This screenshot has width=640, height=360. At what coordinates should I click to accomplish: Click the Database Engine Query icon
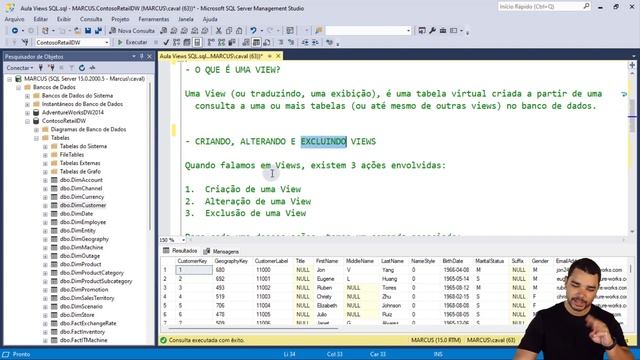pos(163,31)
